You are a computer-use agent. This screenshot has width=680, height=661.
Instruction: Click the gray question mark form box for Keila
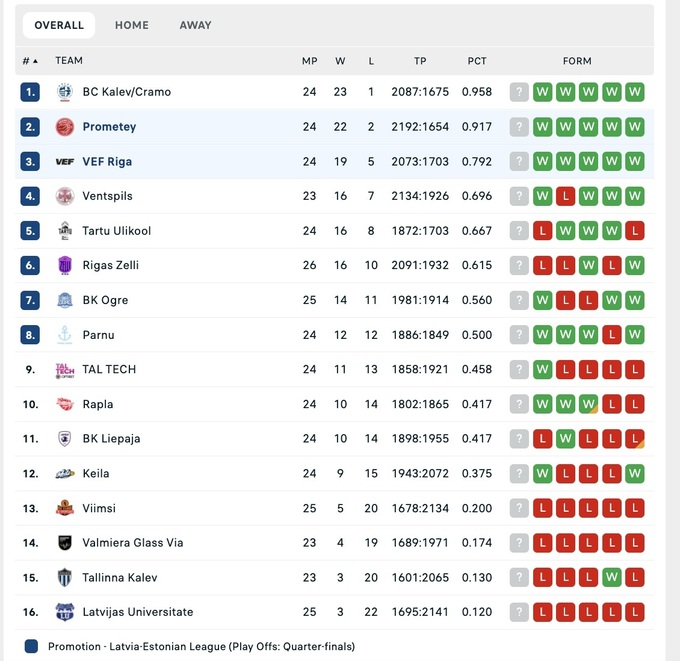tap(519, 474)
